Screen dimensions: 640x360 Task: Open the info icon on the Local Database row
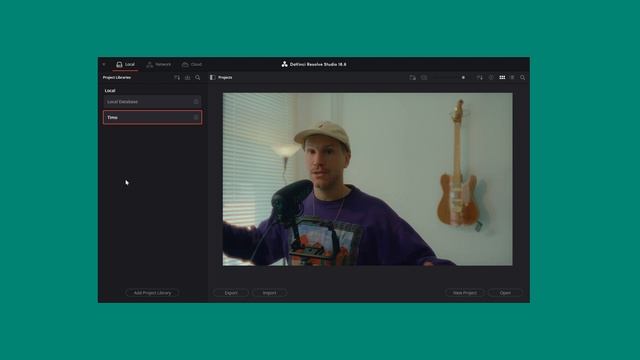[x=196, y=102]
